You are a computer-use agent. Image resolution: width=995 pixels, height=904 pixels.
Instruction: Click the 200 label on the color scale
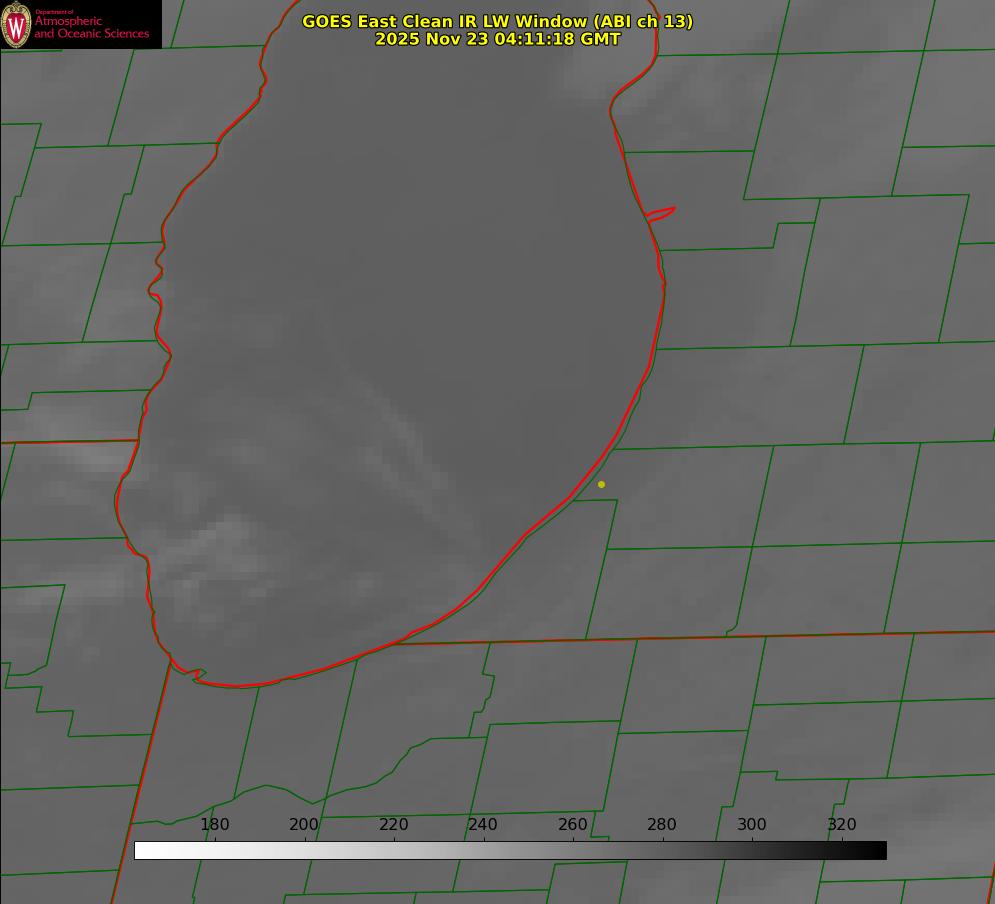pyautogui.click(x=303, y=824)
